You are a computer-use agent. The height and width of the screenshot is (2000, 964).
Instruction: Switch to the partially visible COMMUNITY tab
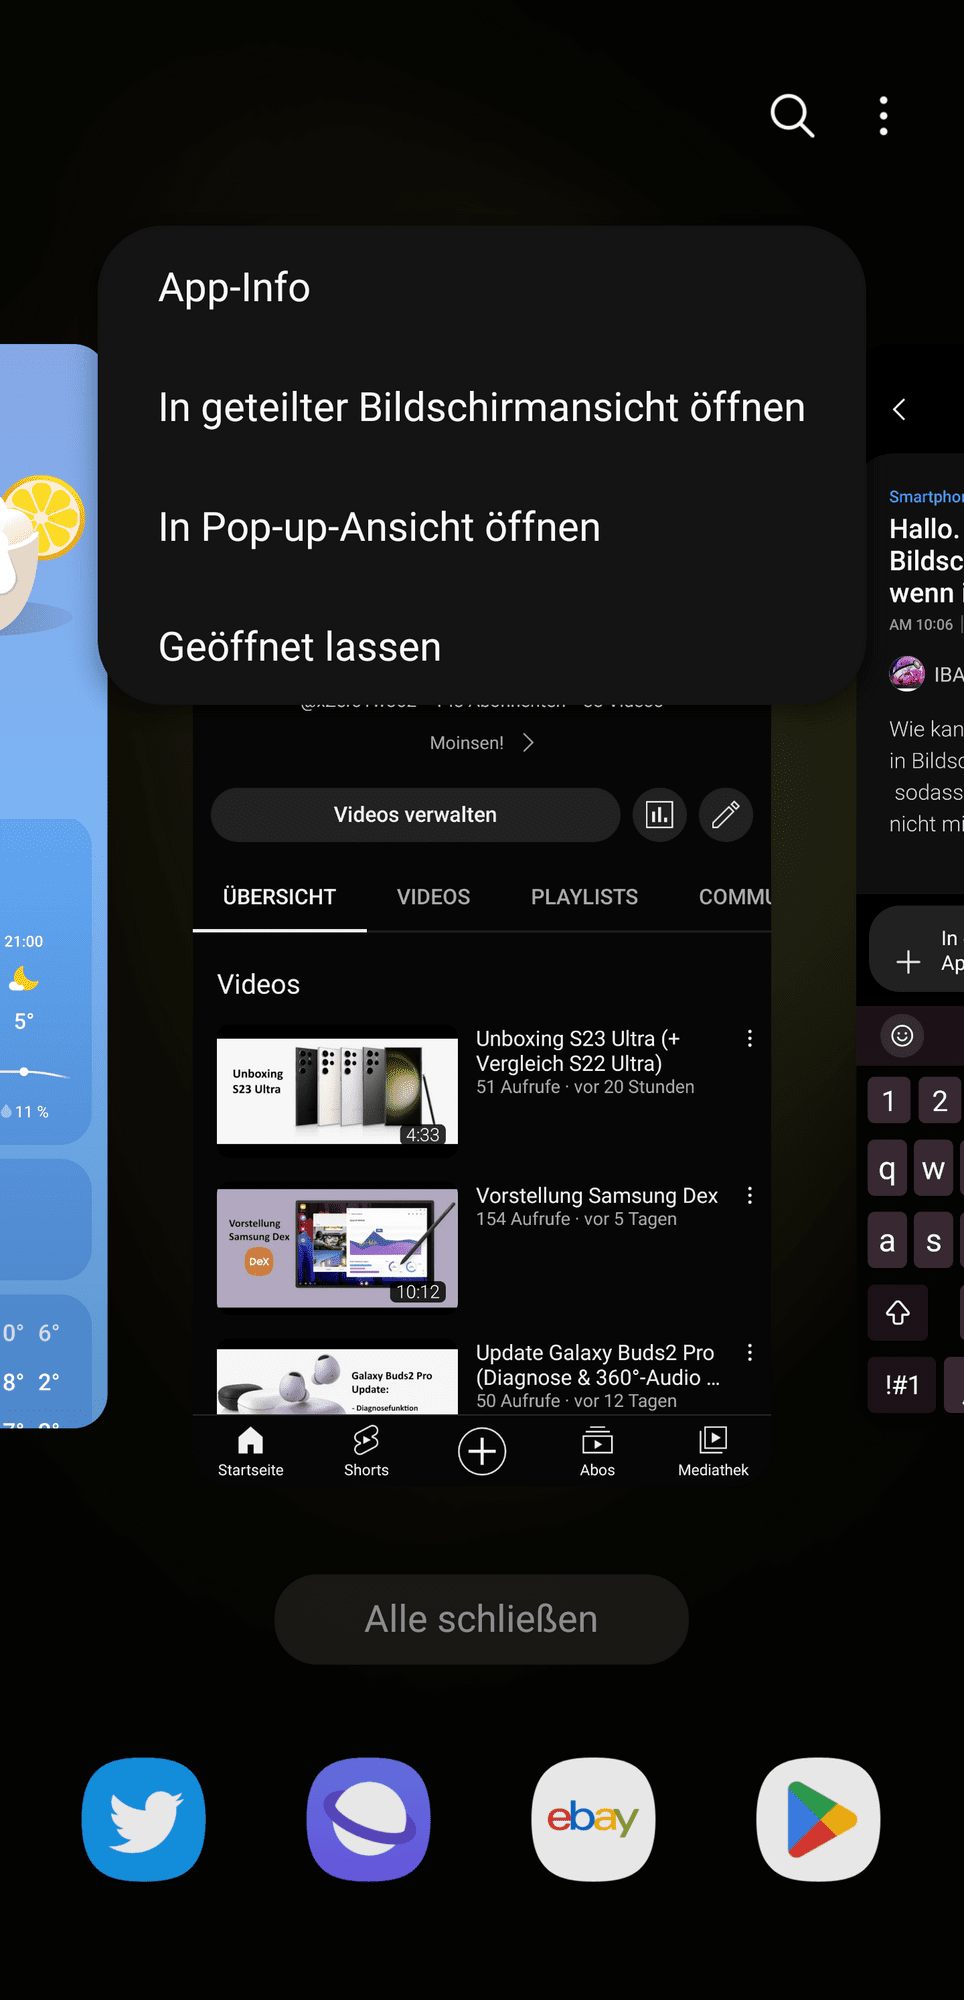coord(735,897)
